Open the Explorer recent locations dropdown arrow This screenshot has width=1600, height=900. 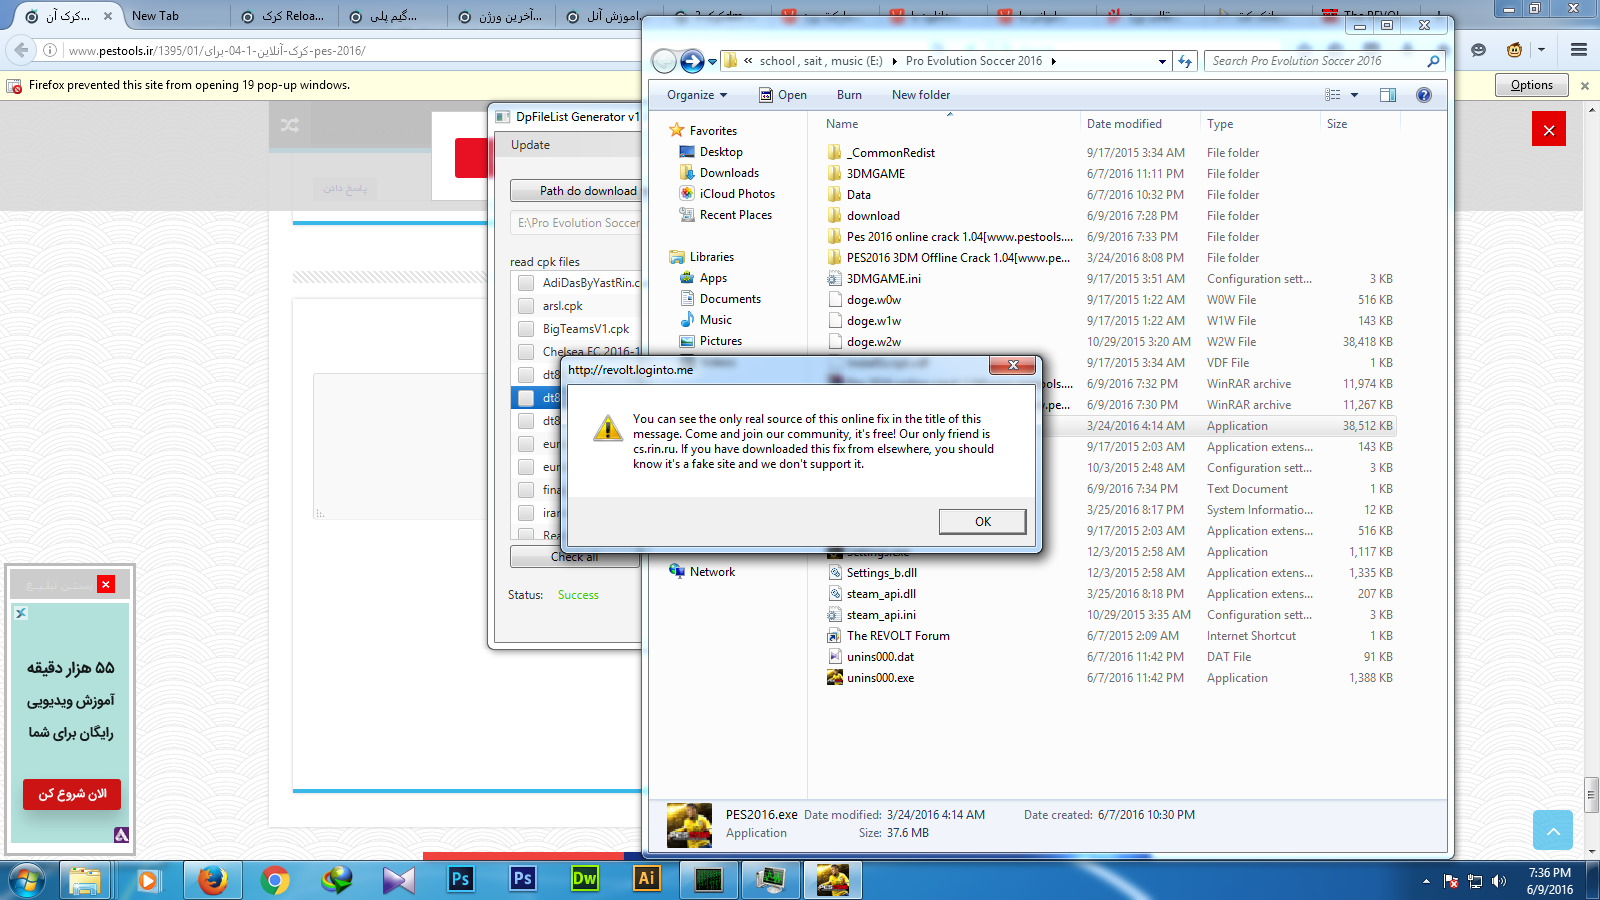coord(712,62)
